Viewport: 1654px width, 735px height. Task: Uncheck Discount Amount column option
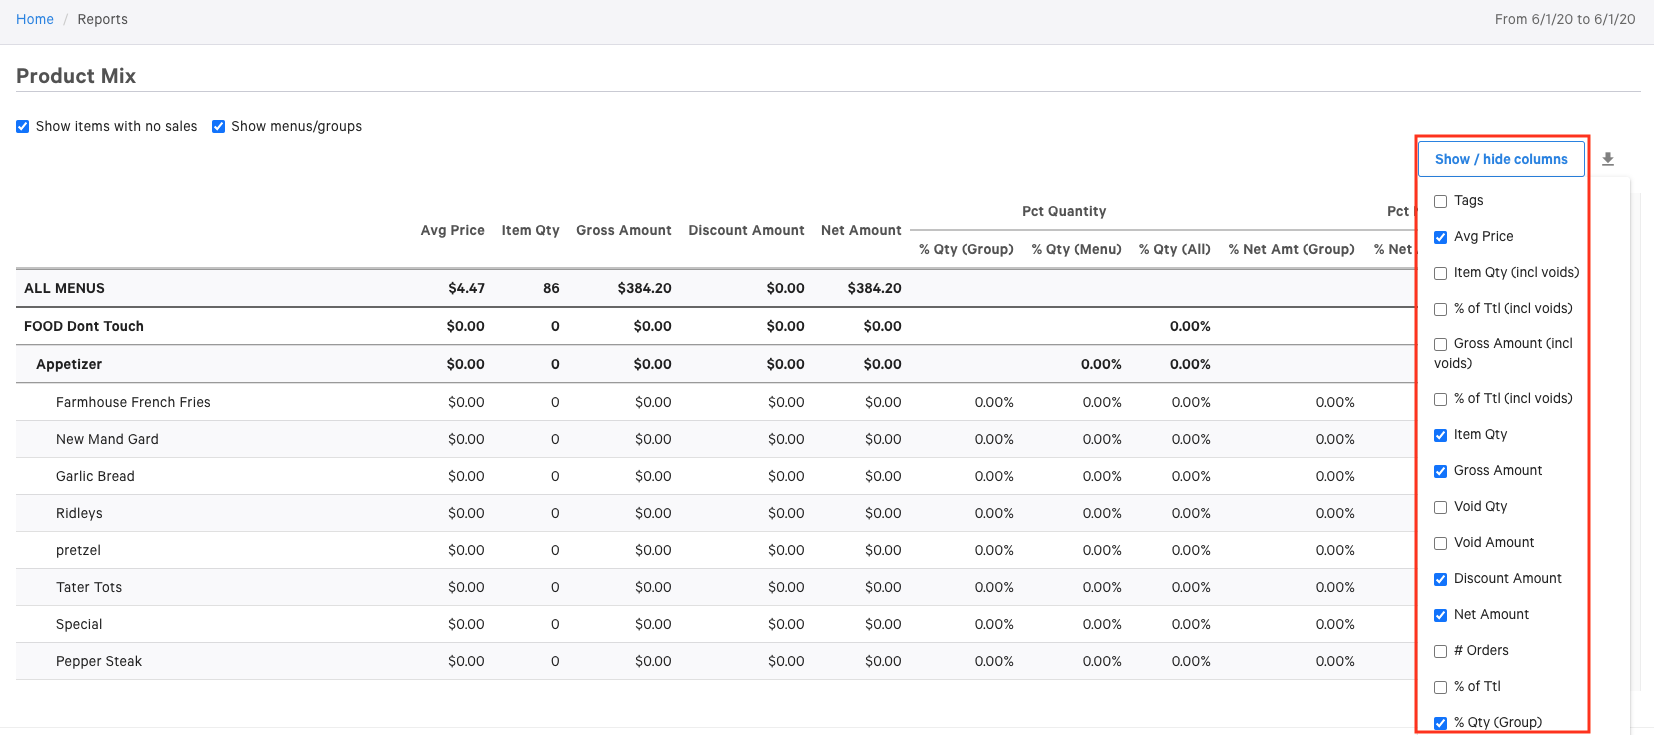coord(1440,579)
